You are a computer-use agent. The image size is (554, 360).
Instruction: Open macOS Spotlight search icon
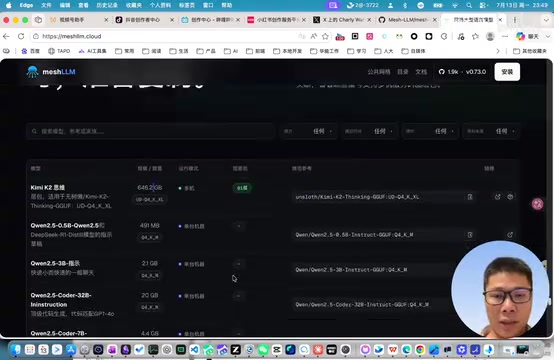[x=469, y=5]
